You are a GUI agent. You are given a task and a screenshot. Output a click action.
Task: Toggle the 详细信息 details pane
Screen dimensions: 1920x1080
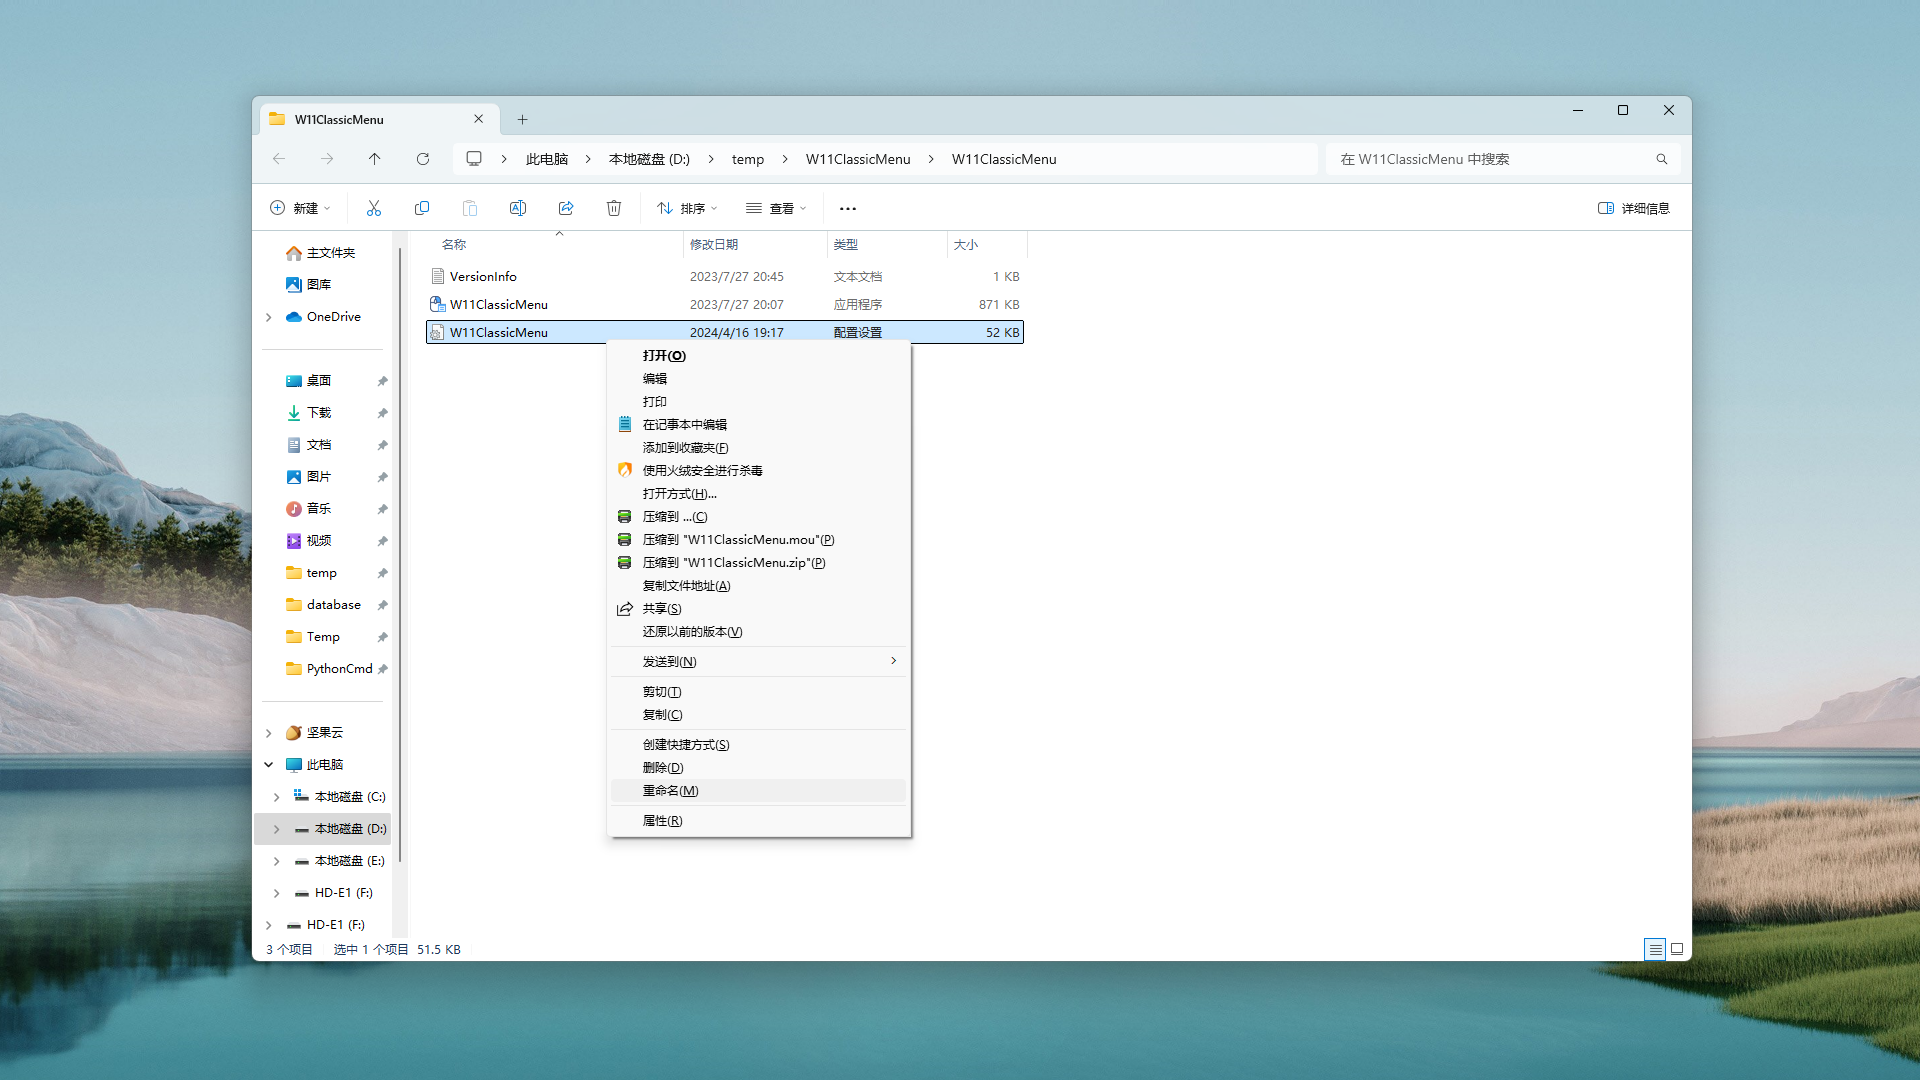[1634, 208]
